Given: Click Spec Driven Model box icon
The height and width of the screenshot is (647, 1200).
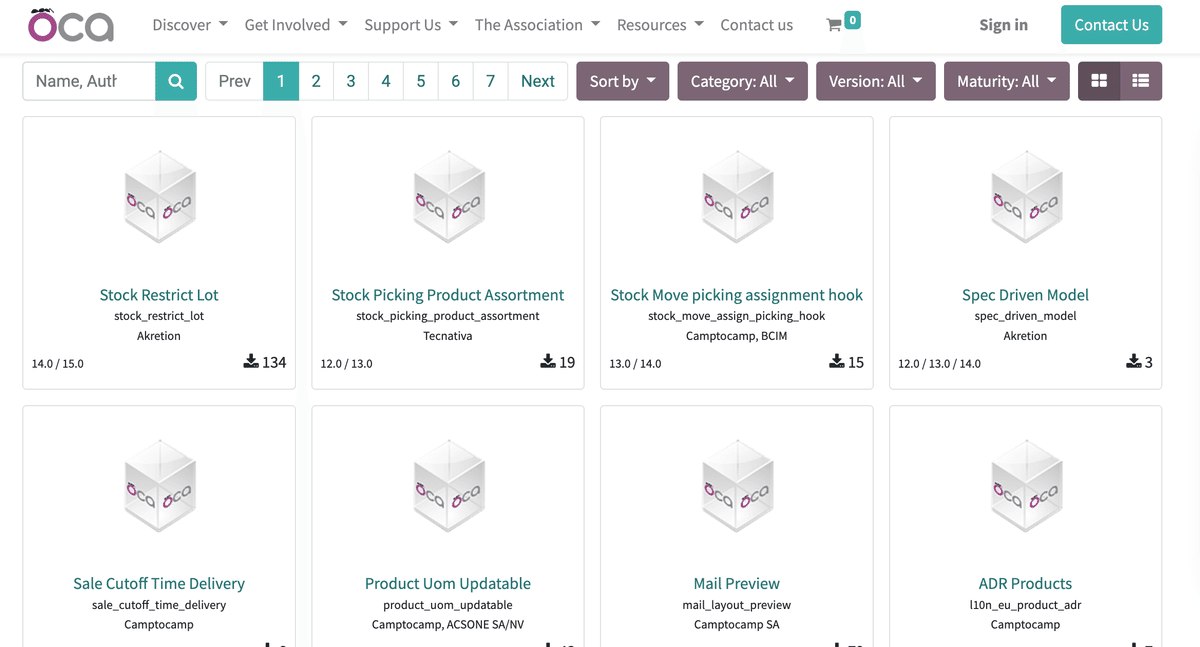Looking at the screenshot, I should [1026, 196].
